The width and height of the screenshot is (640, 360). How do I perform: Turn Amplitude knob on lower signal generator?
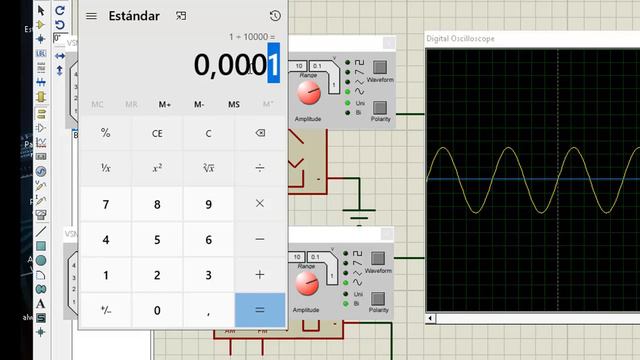point(307,284)
